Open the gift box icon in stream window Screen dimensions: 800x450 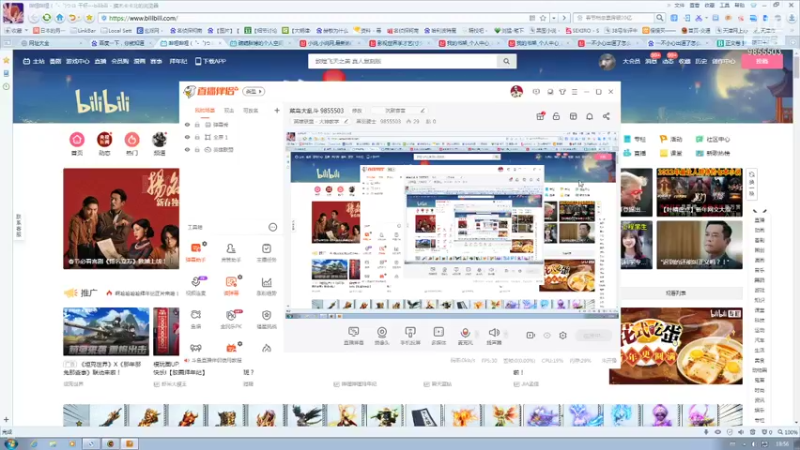pos(540,116)
